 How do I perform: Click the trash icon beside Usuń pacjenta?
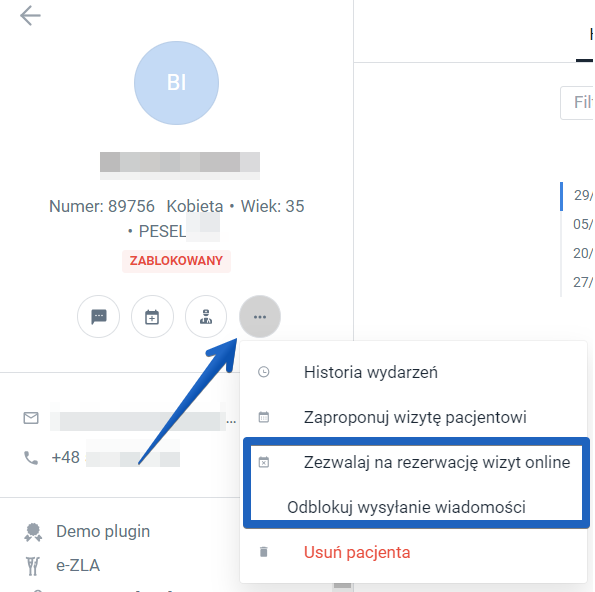tap(264, 552)
